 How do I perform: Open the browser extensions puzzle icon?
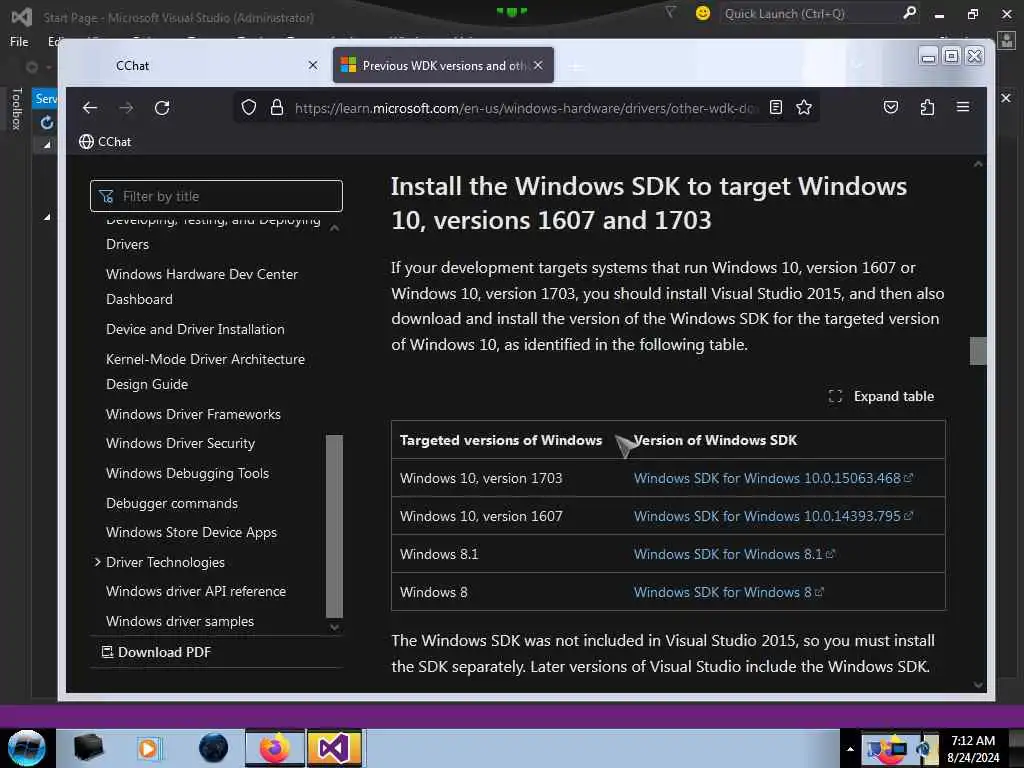pyautogui.click(x=927, y=107)
